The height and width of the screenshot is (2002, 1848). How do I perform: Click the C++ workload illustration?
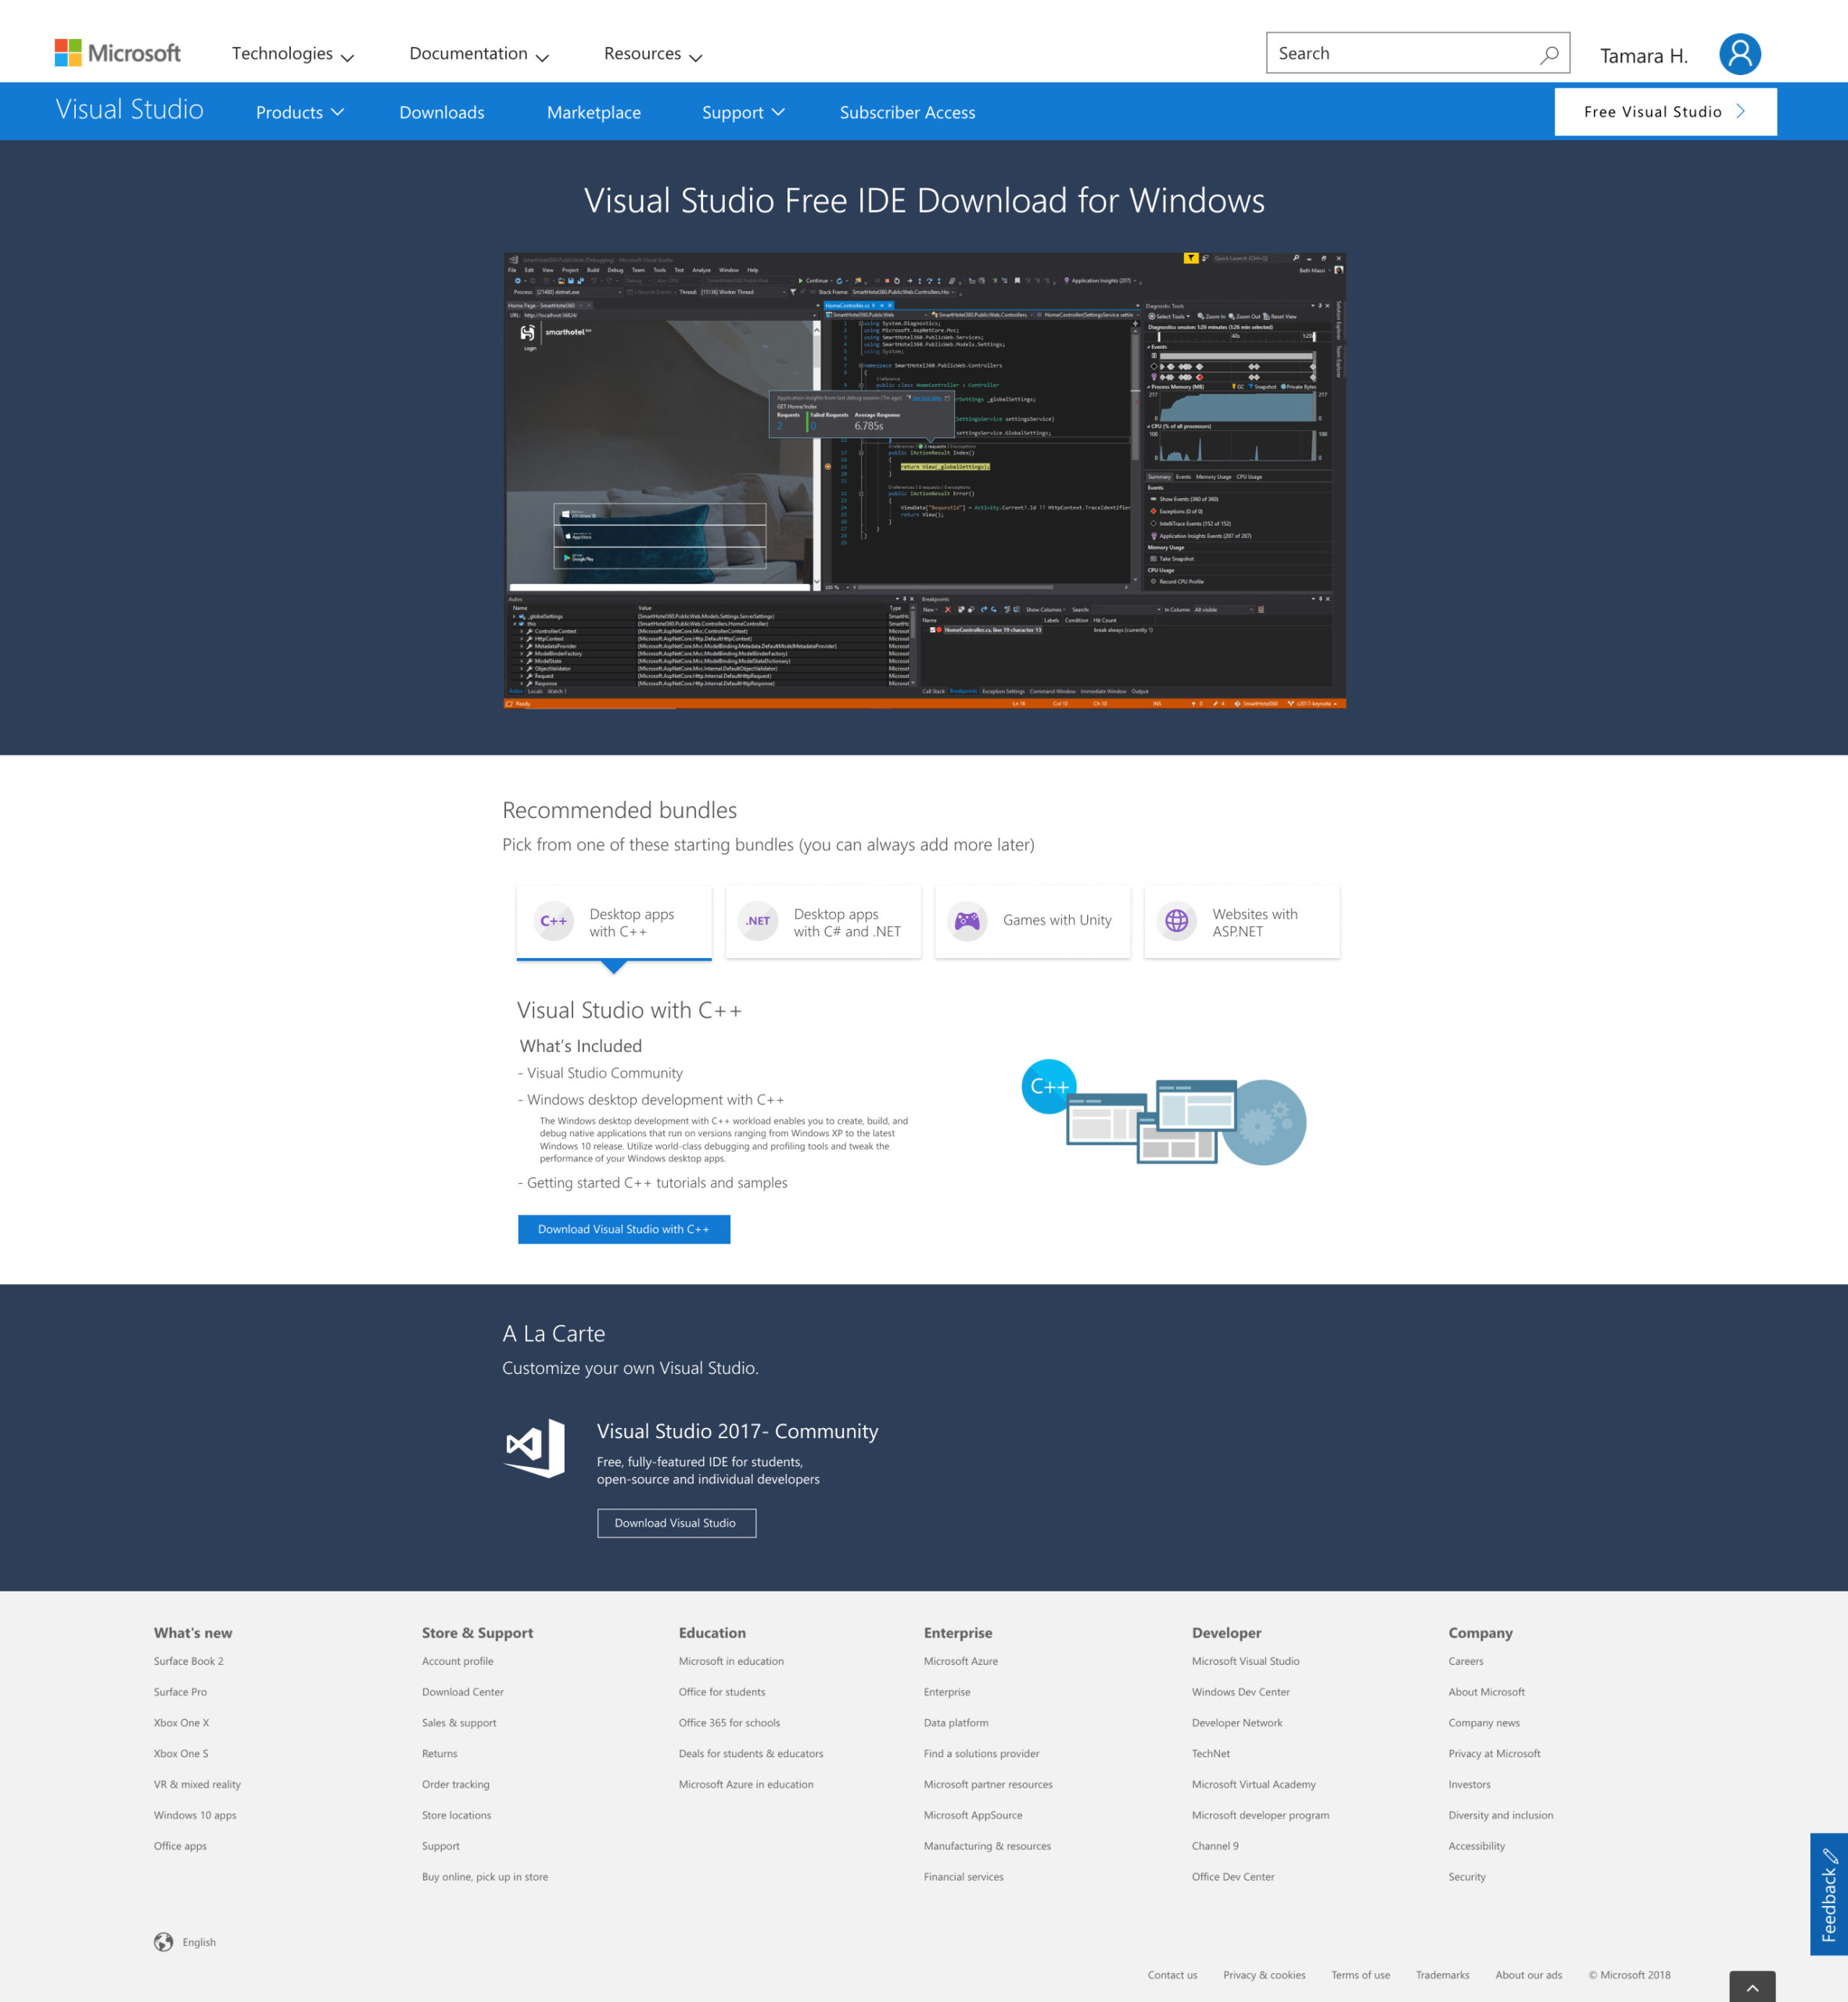[1164, 1112]
